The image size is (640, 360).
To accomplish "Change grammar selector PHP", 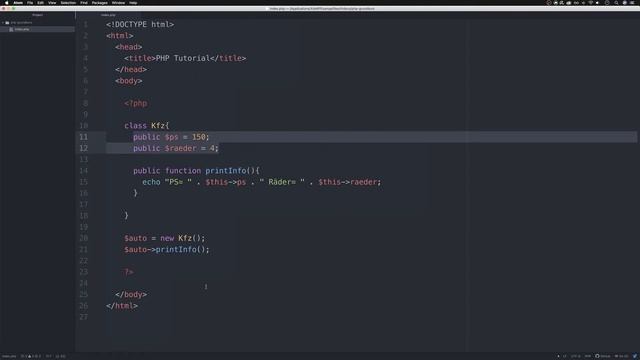I will tap(588, 356).
